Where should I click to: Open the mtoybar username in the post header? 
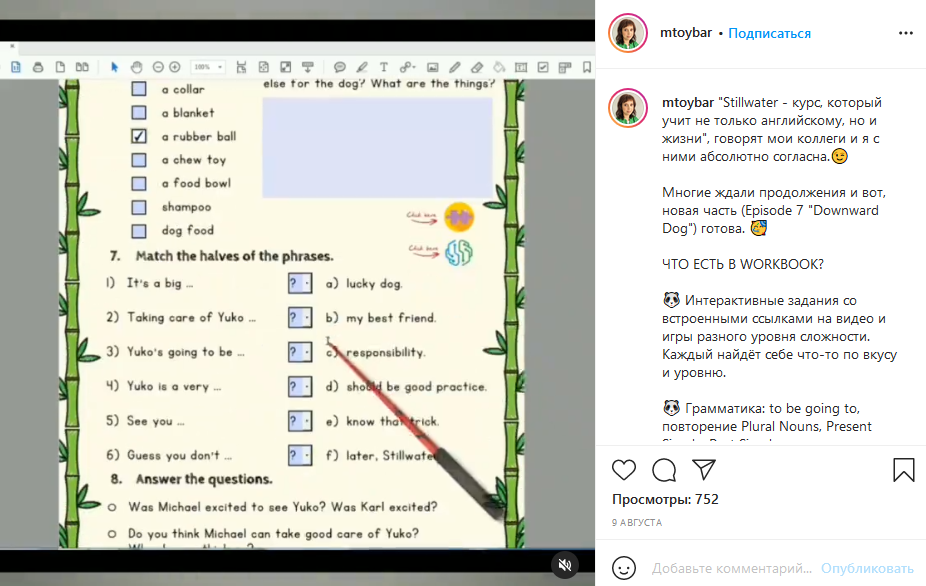pyautogui.click(x=686, y=33)
